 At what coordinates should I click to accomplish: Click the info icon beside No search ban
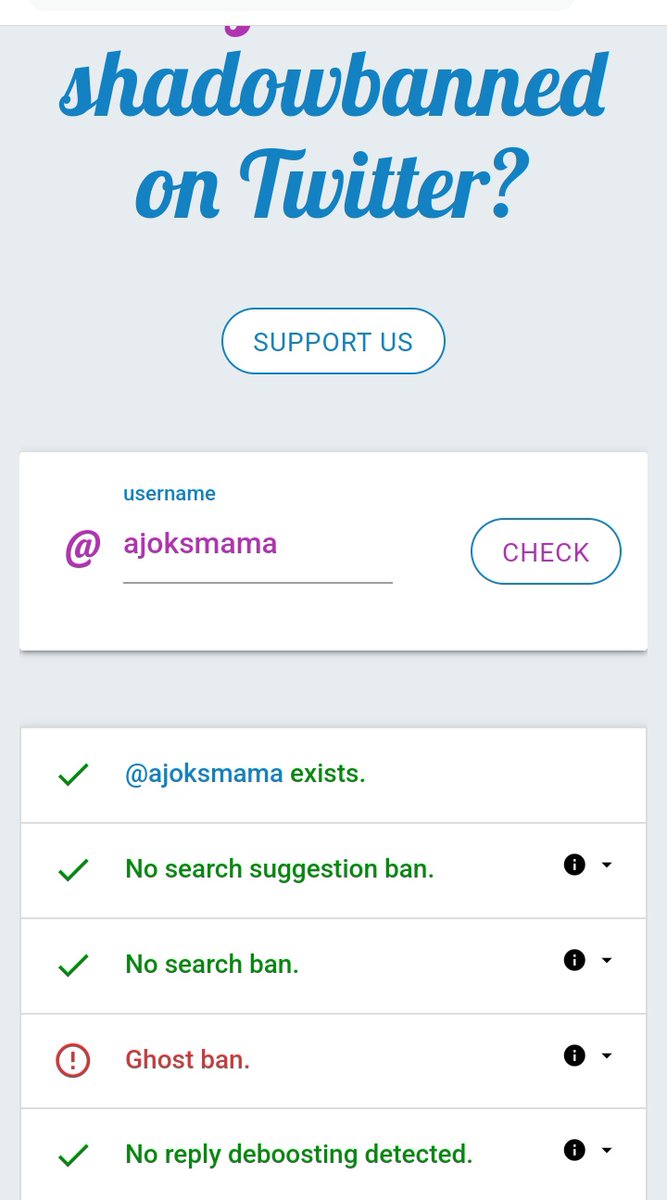coord(574,960)
